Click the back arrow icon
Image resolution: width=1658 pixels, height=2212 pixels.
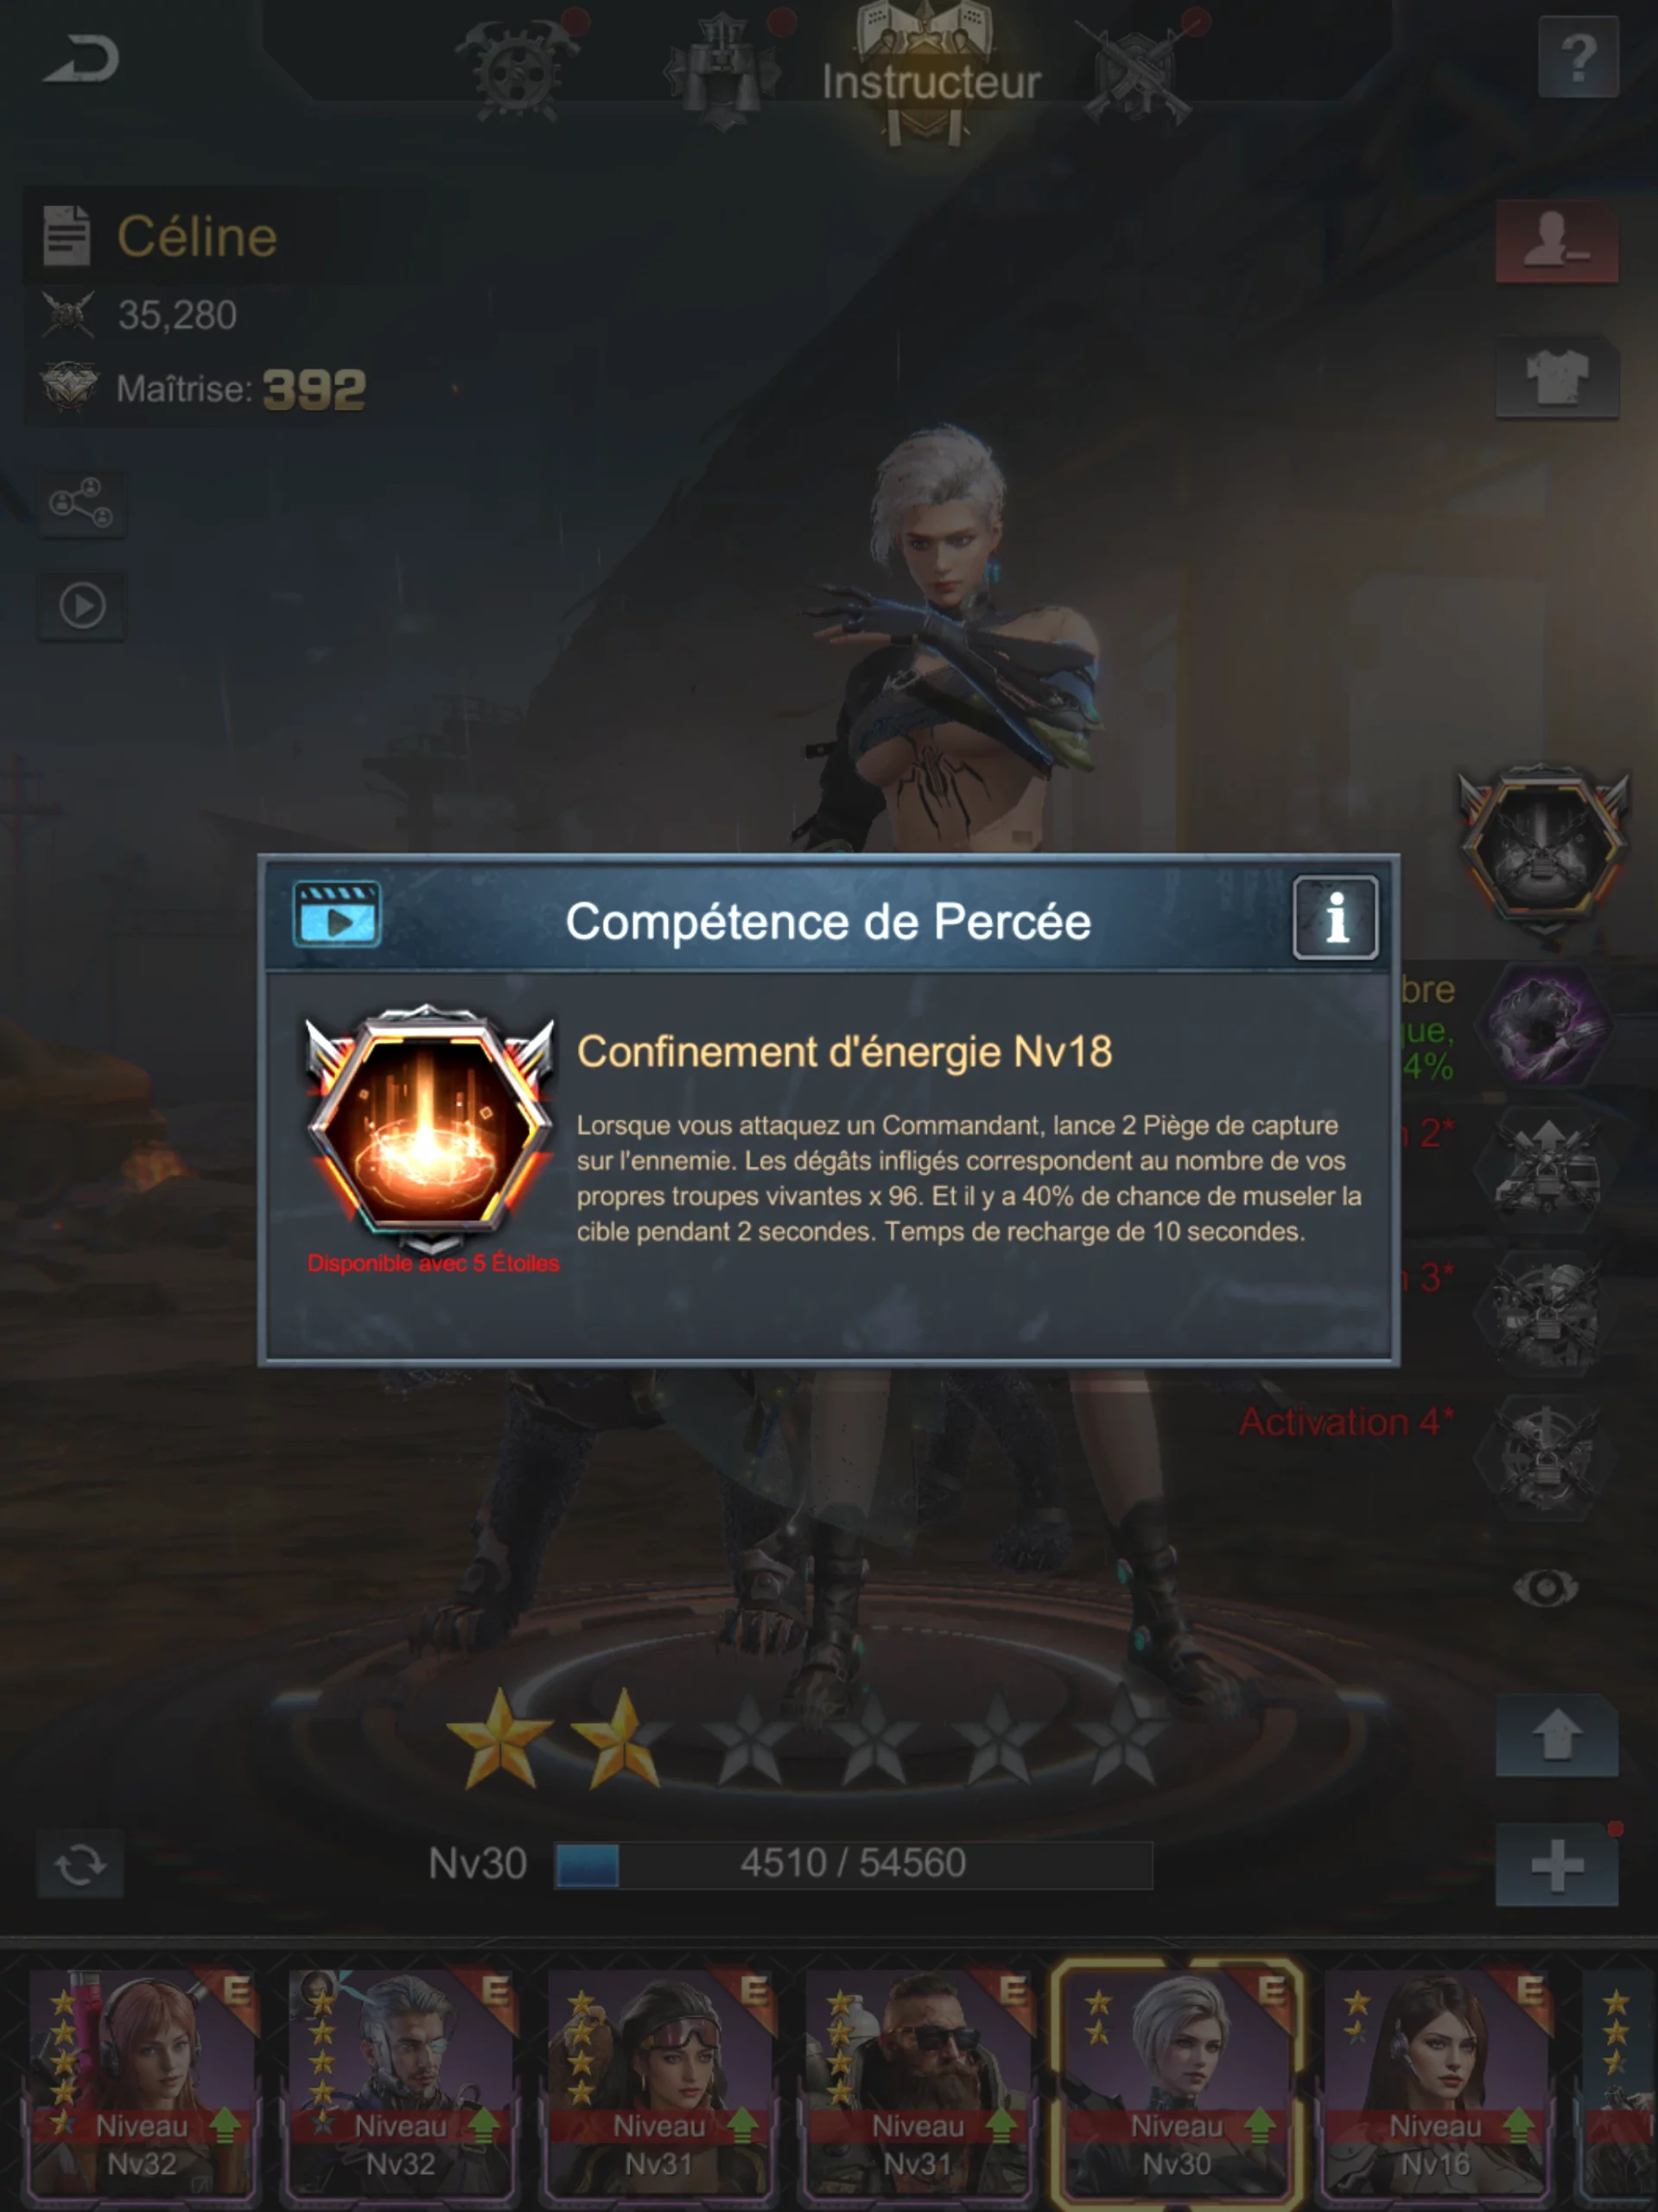tap(82, 58)
